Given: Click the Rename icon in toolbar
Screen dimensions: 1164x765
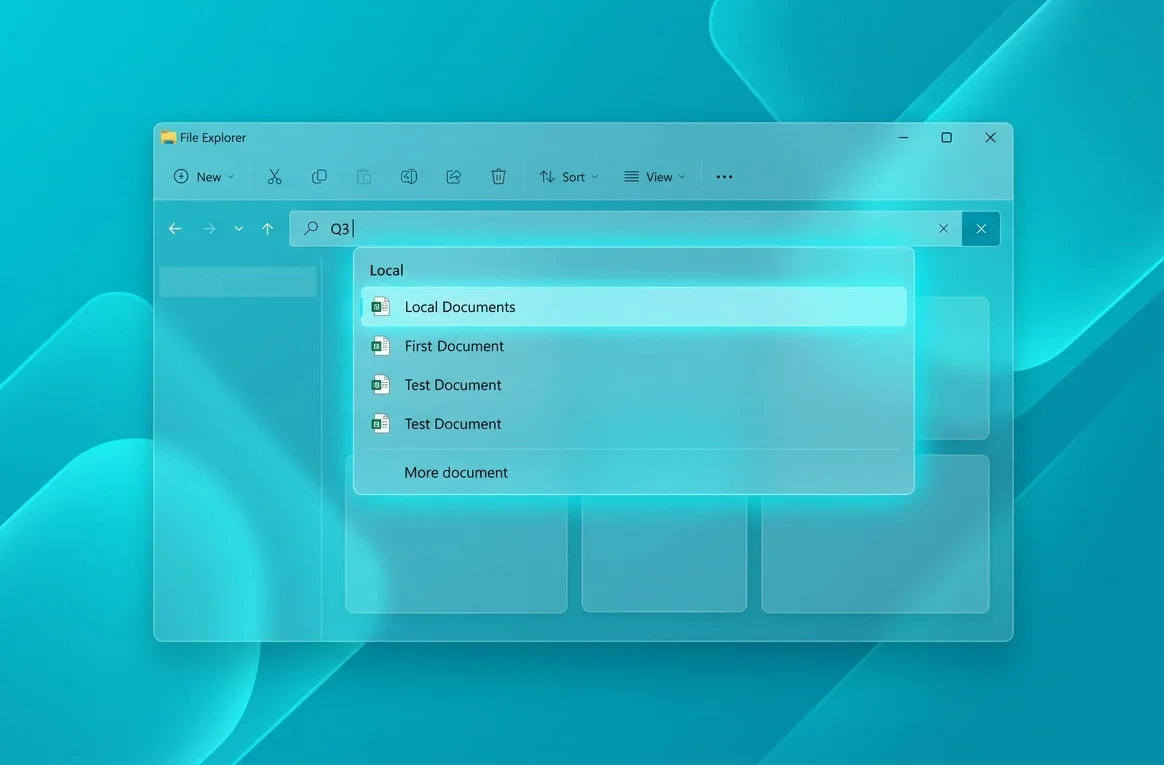Looking at the screenshot, I should 409,177.
